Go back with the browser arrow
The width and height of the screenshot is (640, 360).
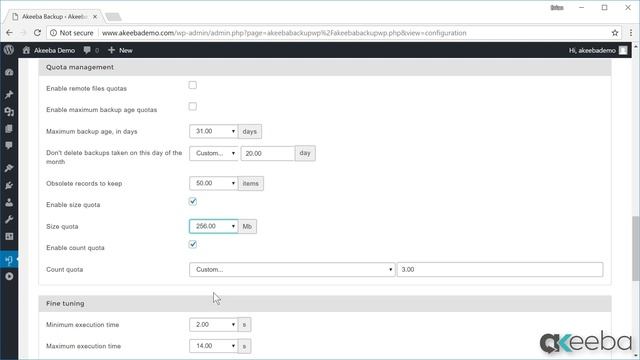coord(9,33)
